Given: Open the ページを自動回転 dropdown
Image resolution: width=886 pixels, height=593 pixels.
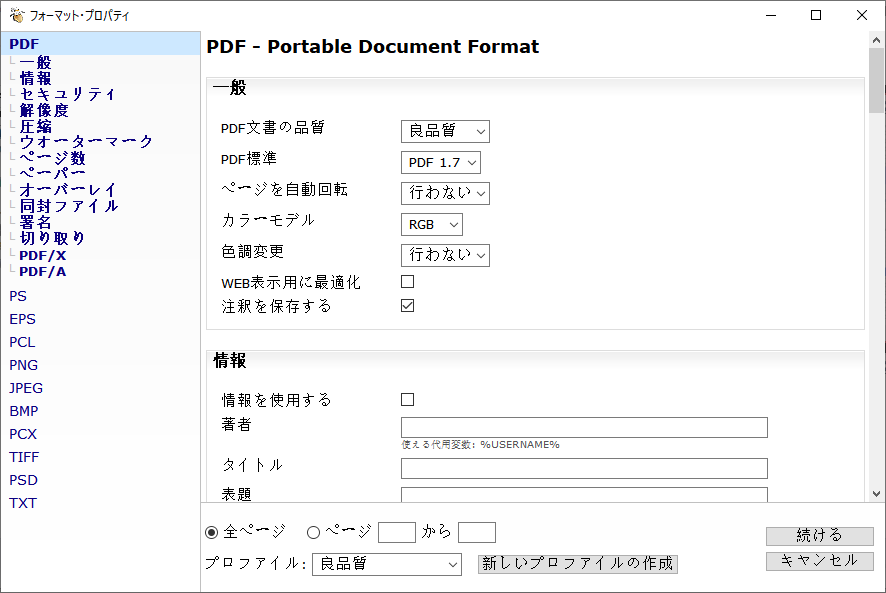Looking at the screenshot, I should 444,193.
